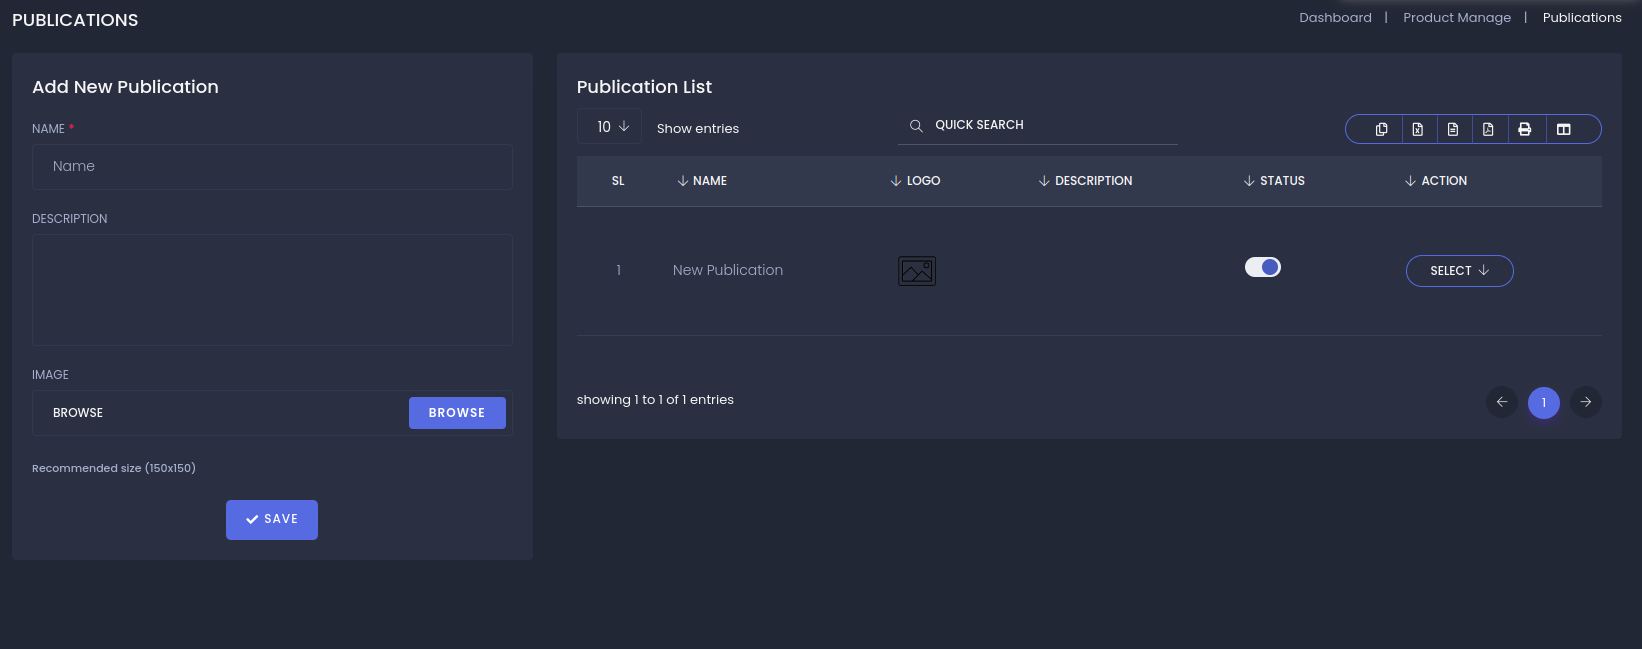
Task: Click inside the Description textarea
Action: pos(272,290)
